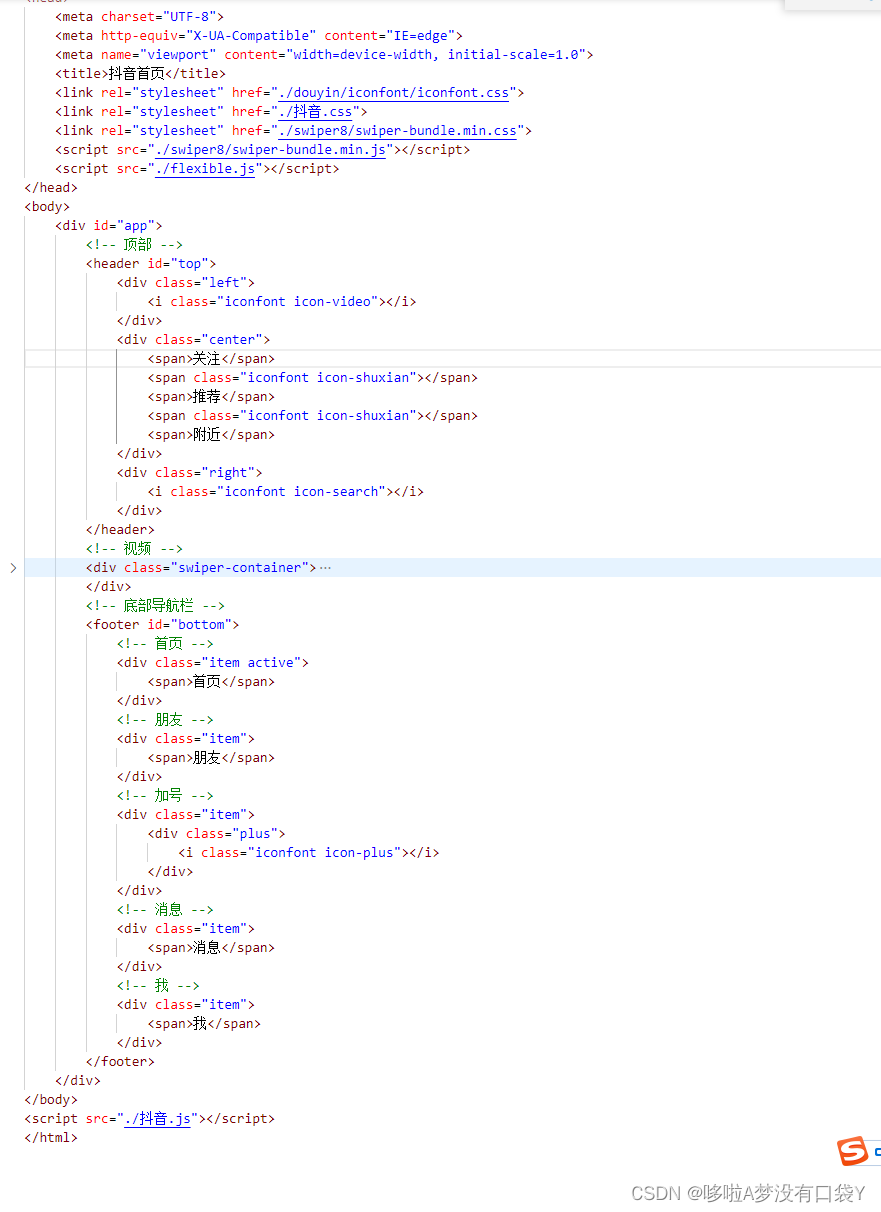Click the closing </html> tag
This screenshot has height=1212, width=881.
pos(51,1138)
